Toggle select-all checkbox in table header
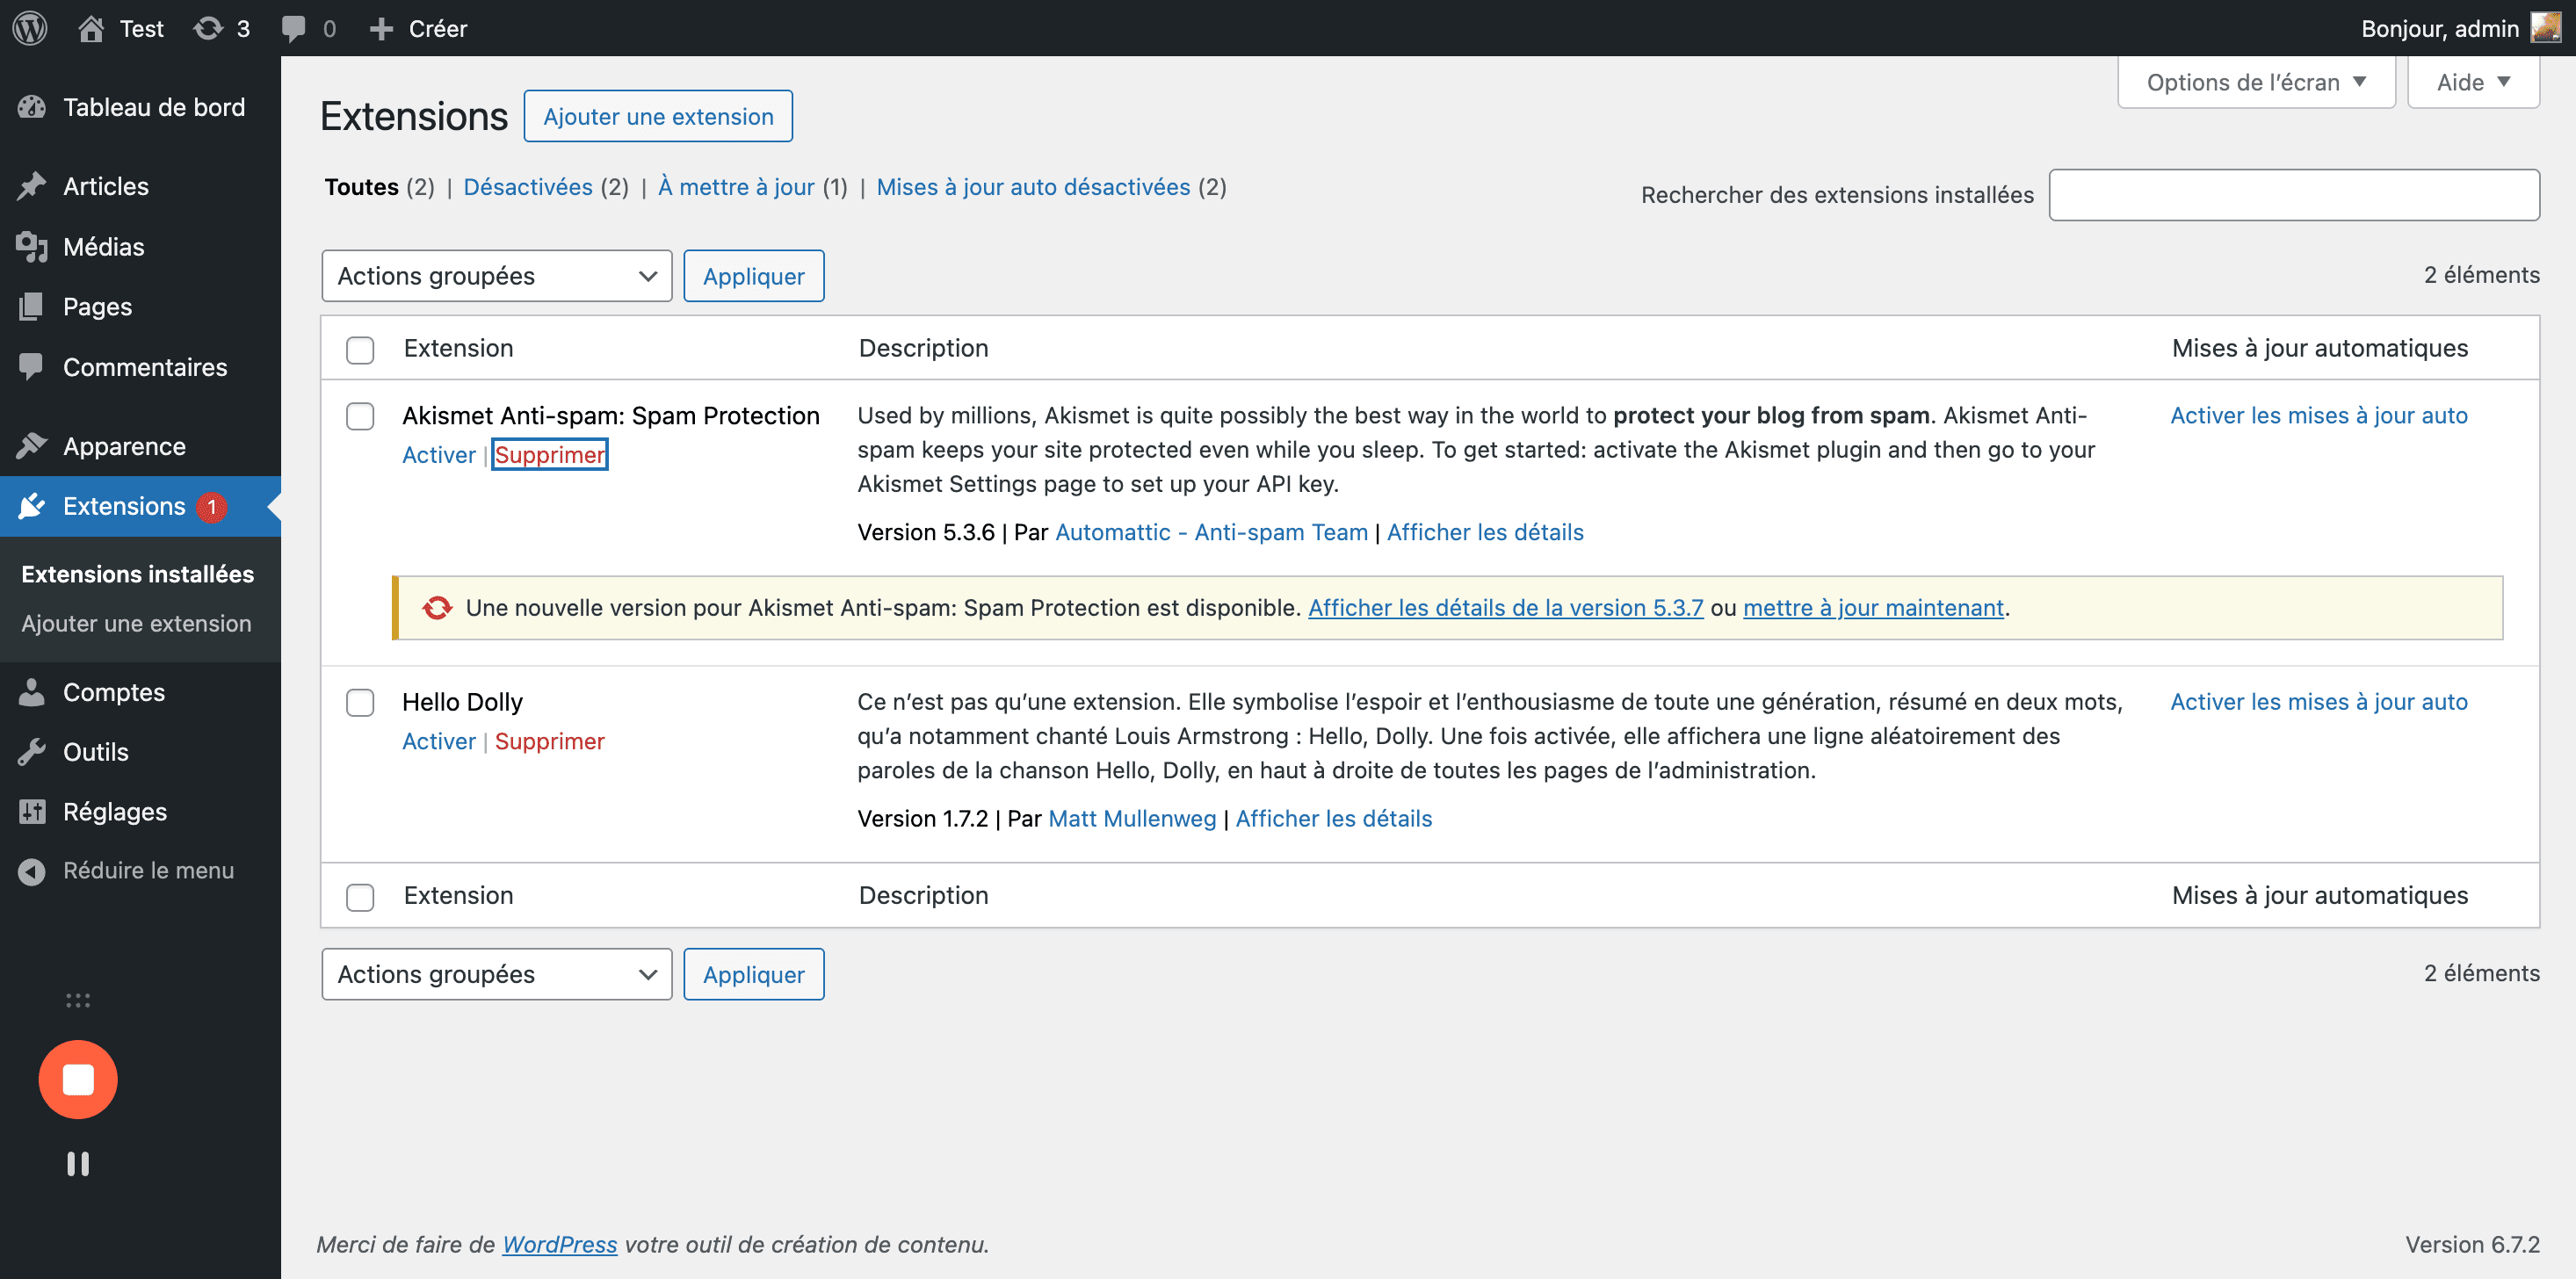The width and height of the screenshot is (2576, 1279). click(x=360, y=349)
